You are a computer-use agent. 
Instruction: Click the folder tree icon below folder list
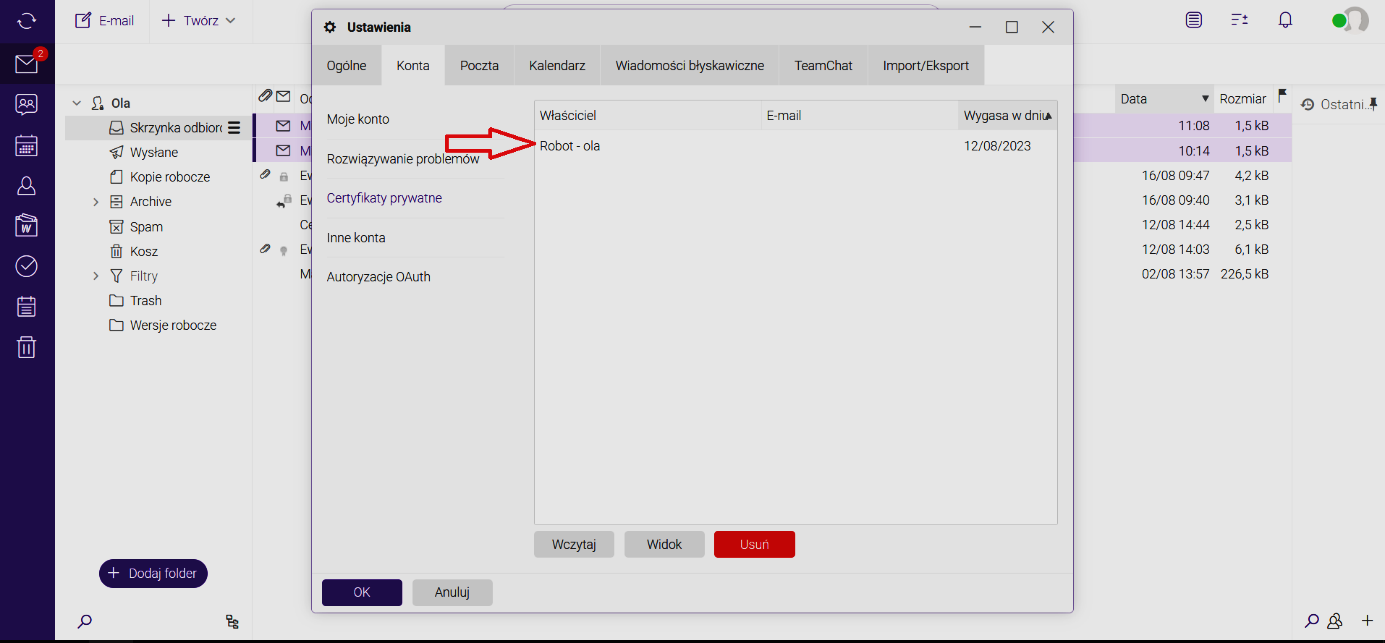(232, 621)
